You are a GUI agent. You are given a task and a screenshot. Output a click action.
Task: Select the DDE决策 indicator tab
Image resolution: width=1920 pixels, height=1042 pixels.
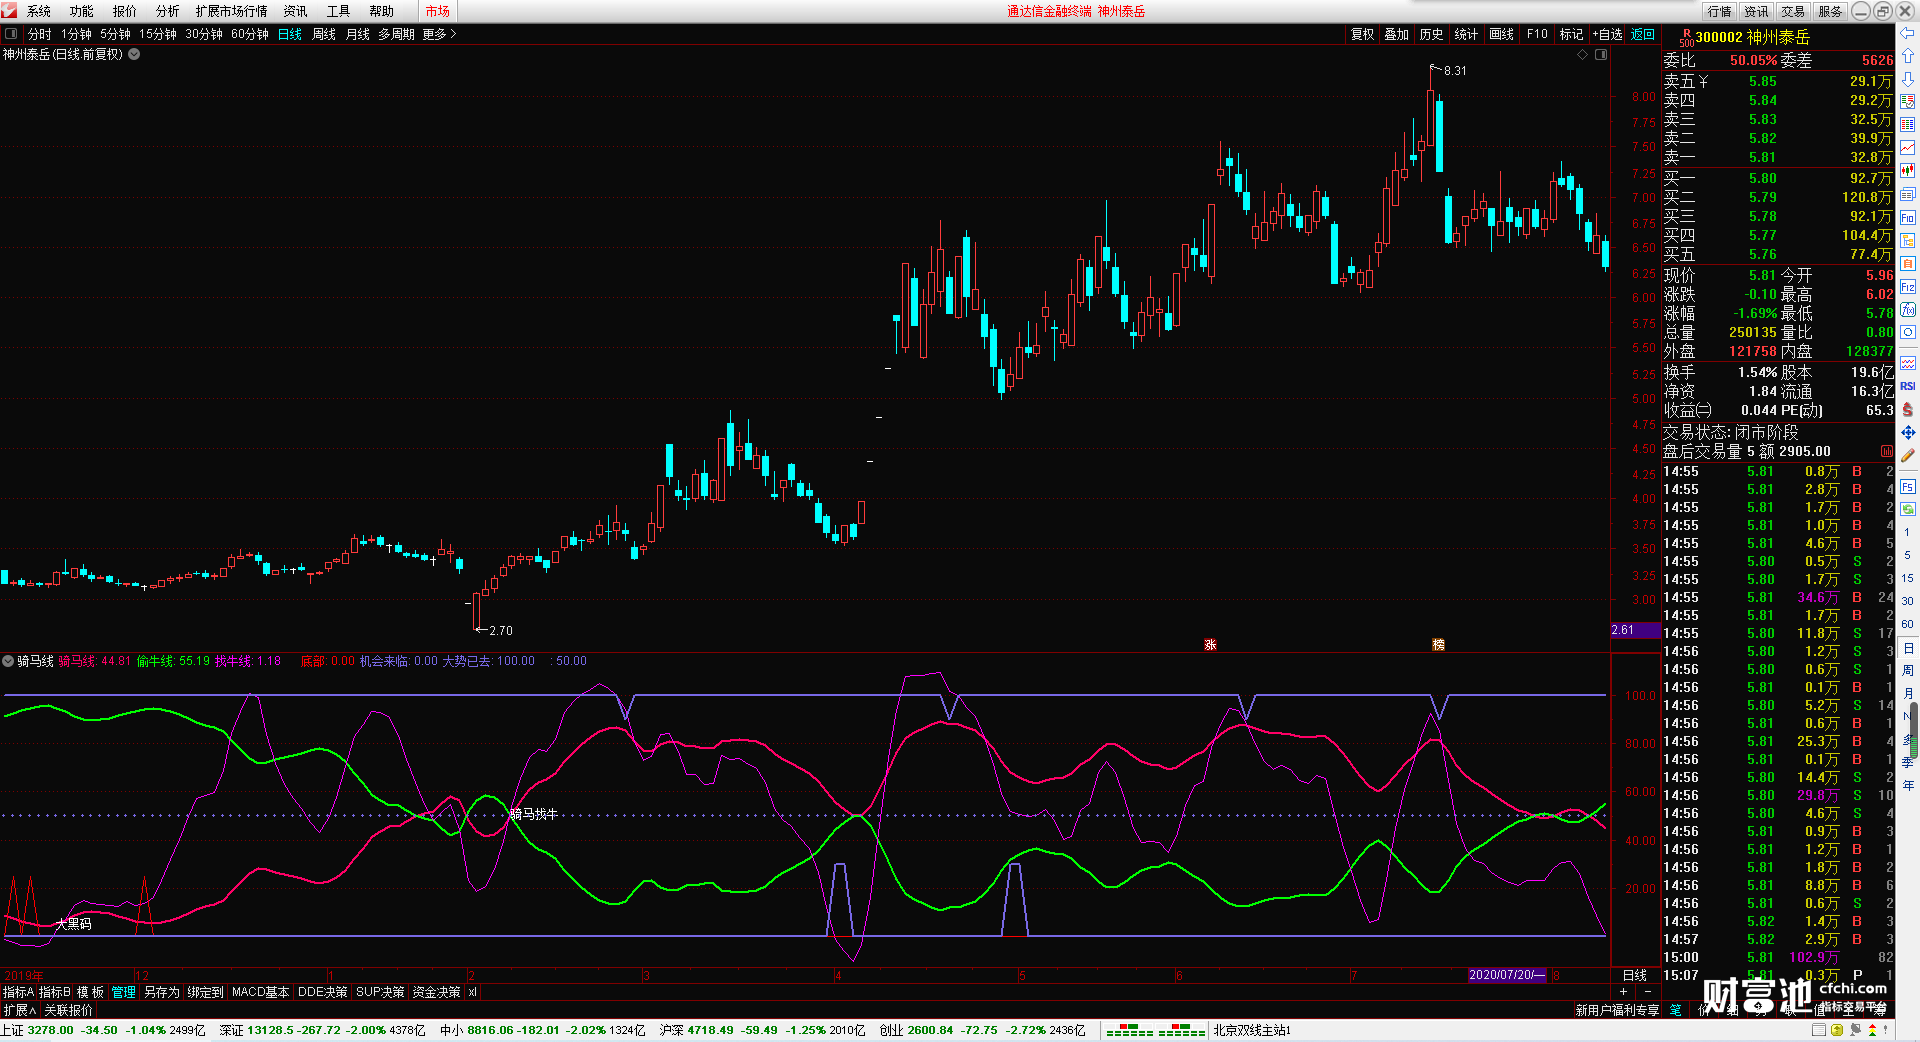coord(323,992)
